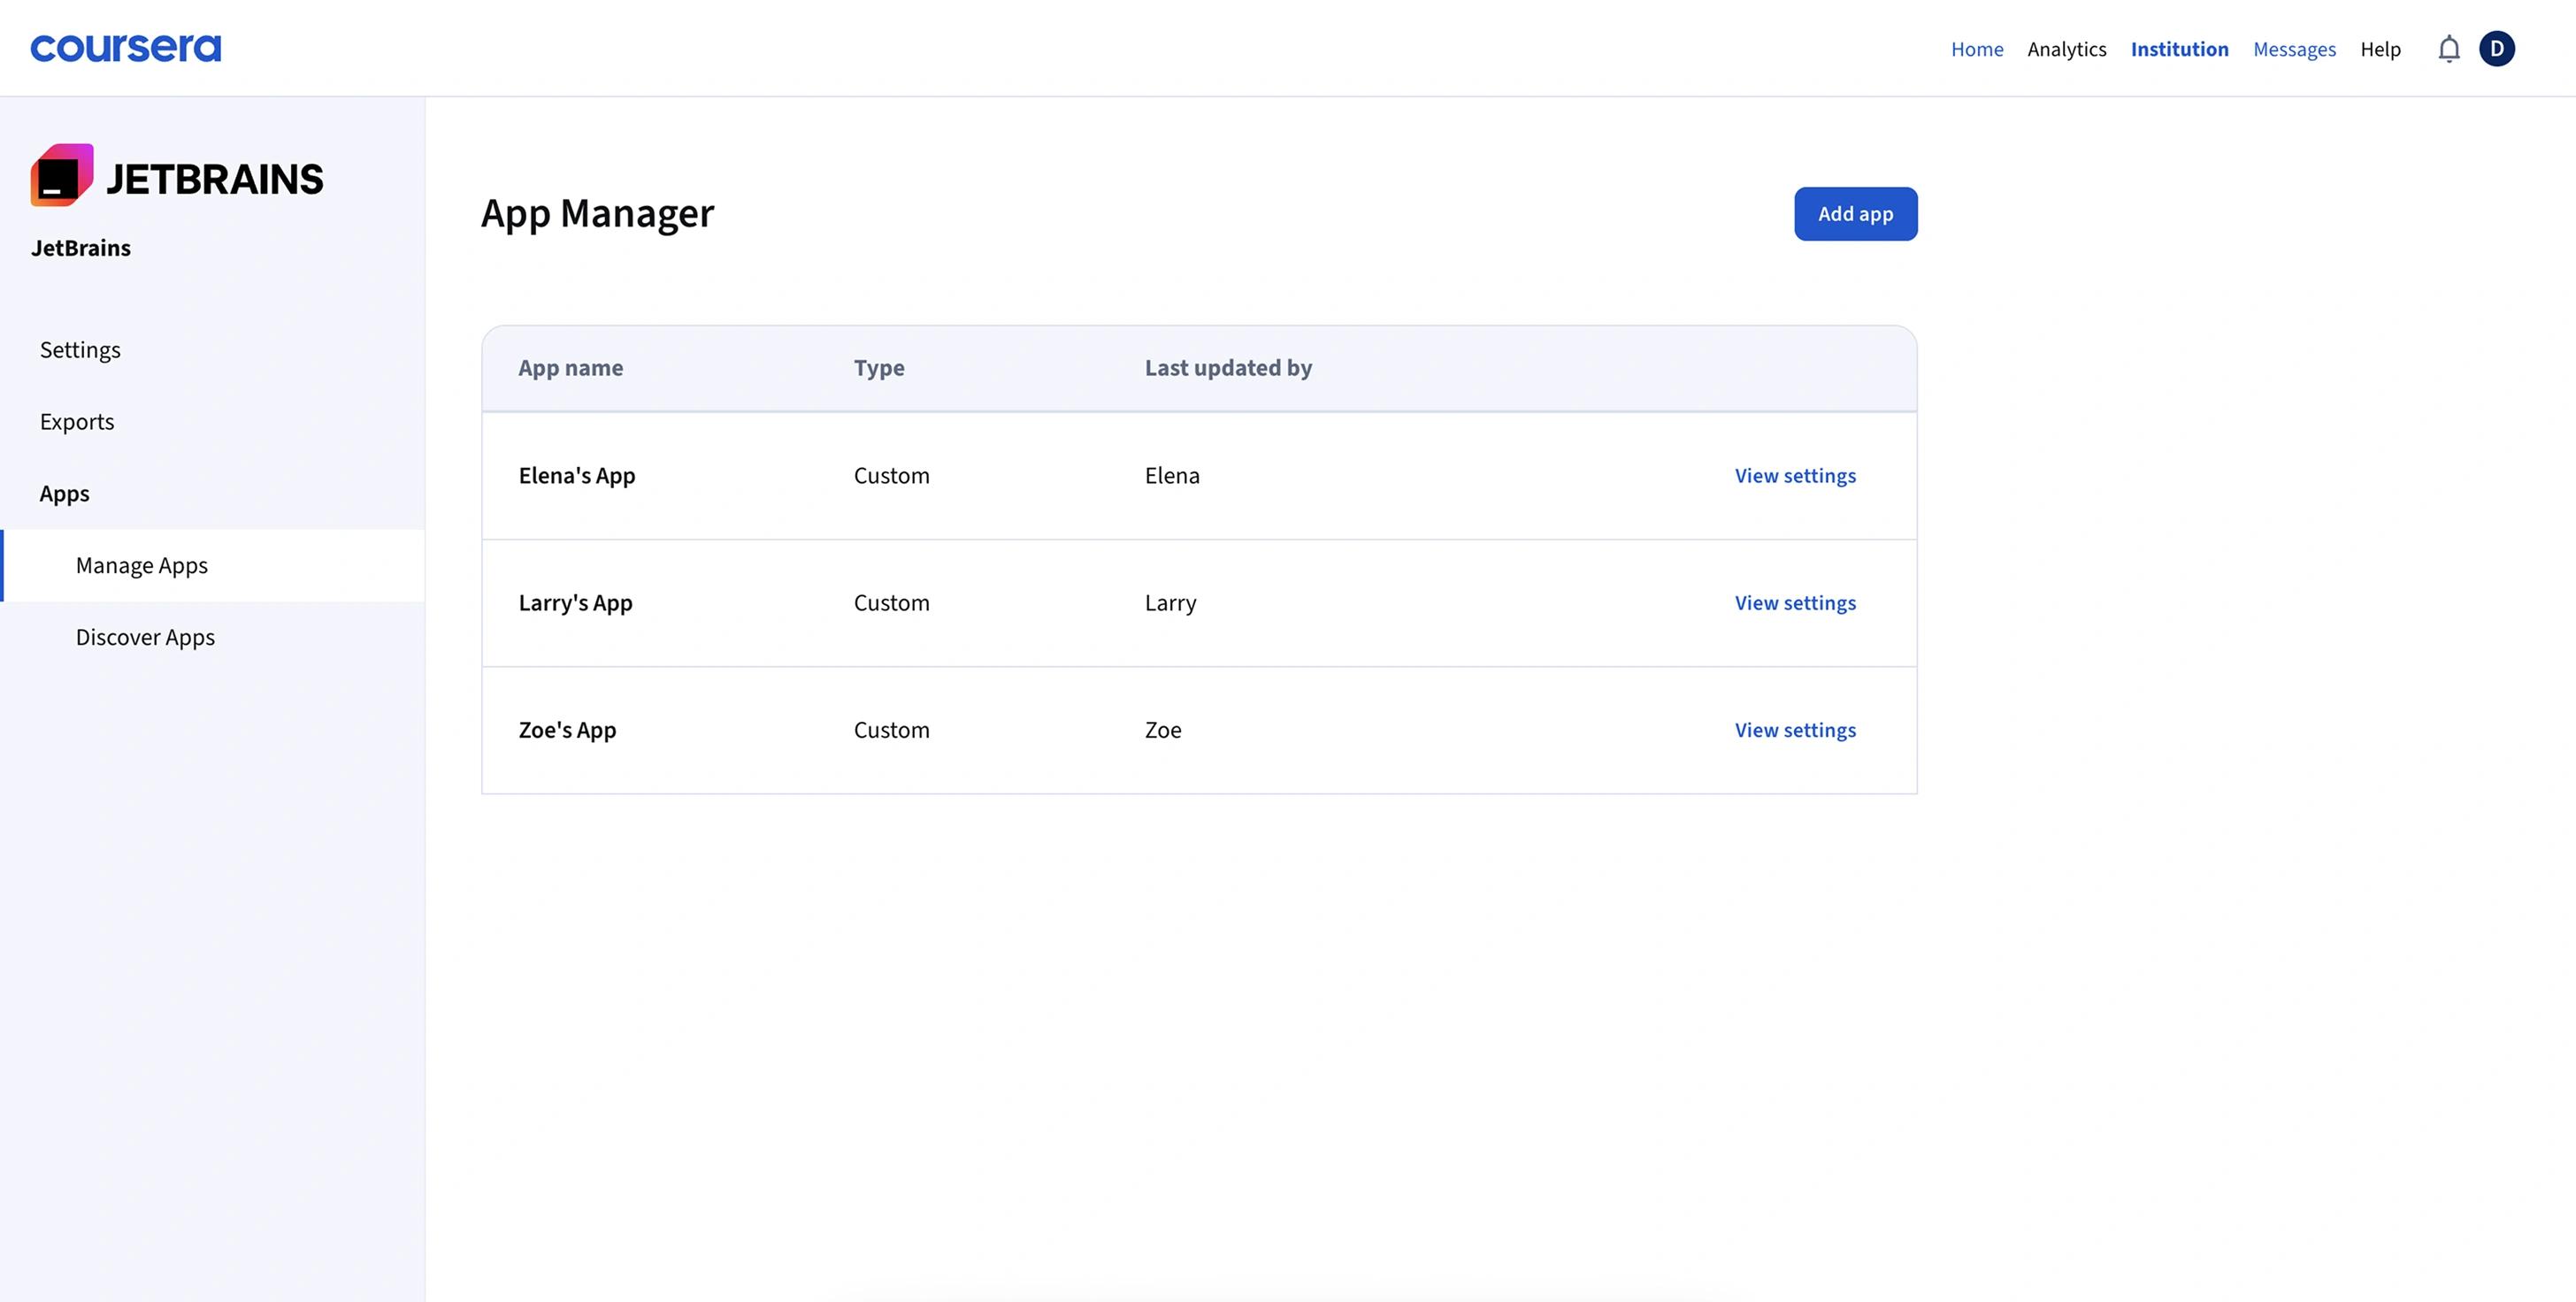Open Settings in the sidebar
The width and height of the screenshot is (2576, 1302).
80,350
